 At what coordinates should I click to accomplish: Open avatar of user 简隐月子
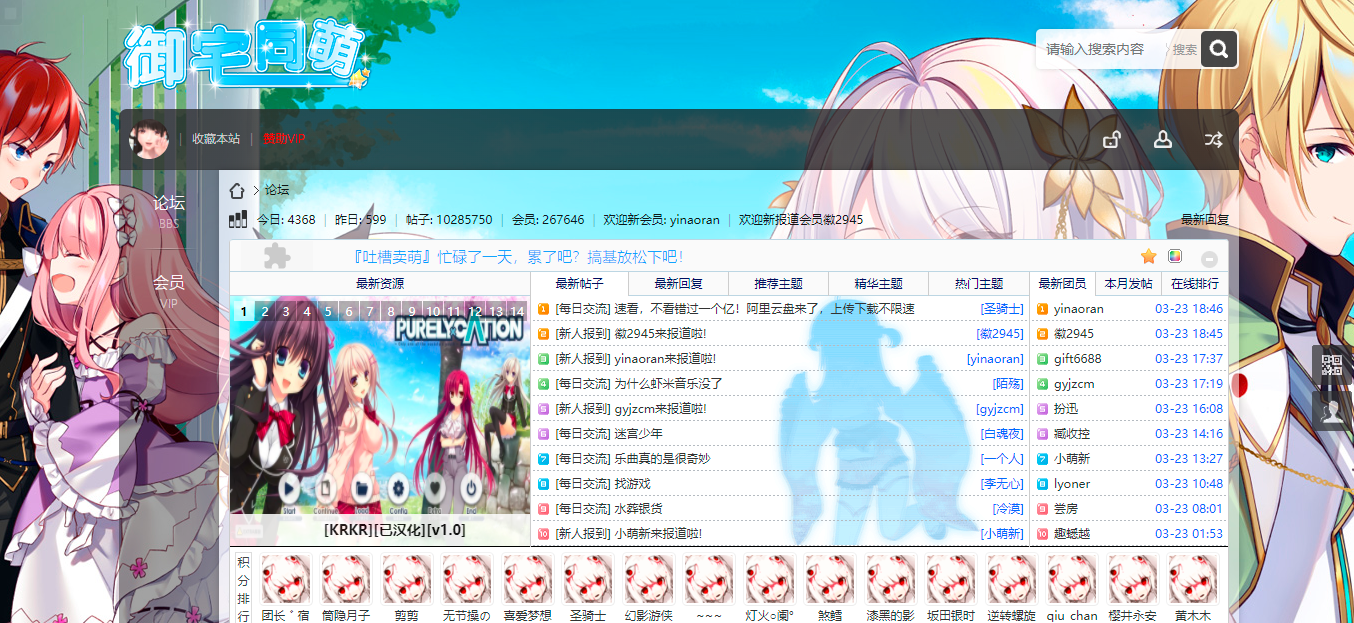(346, 580)
